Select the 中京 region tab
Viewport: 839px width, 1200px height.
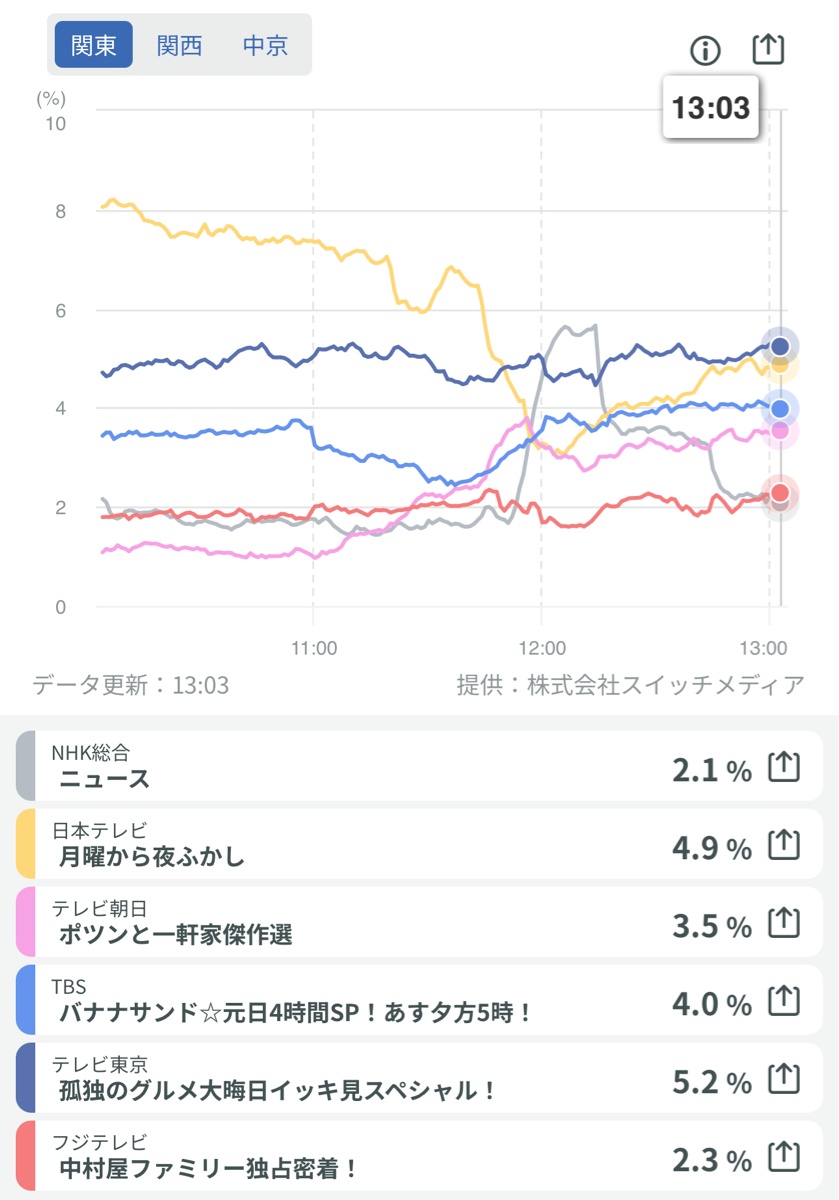click(265, 46)
